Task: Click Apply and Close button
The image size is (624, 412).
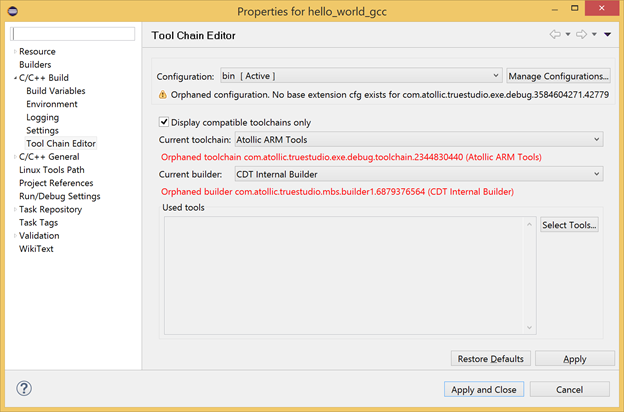Action: (x=484, y=389)
